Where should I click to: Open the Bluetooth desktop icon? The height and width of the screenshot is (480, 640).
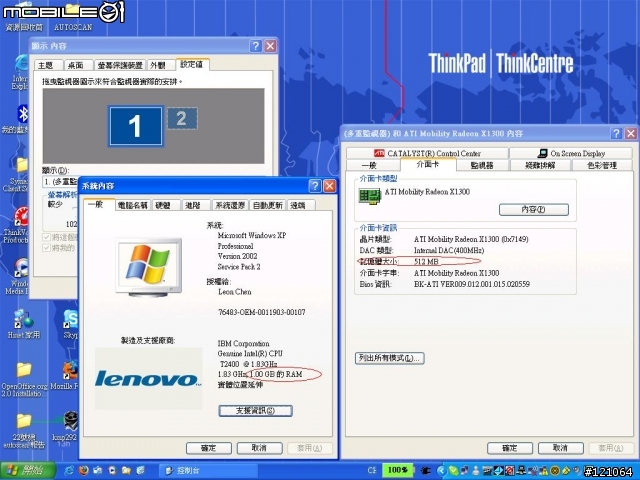(22, 113)
